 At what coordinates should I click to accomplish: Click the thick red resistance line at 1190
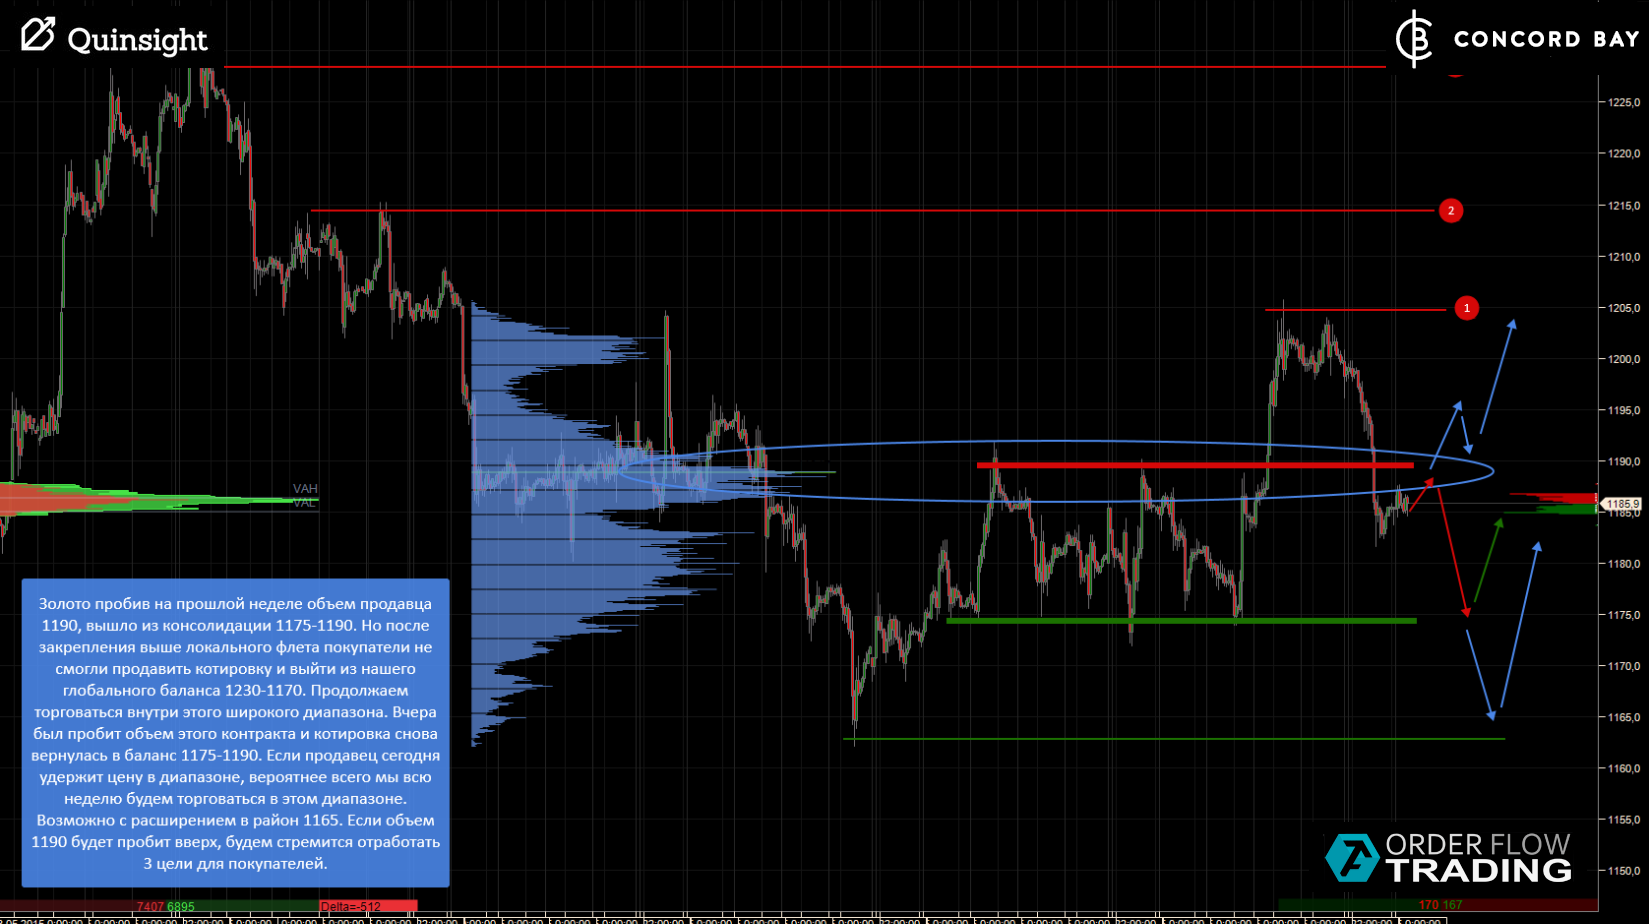click(x=1195, y=465)
